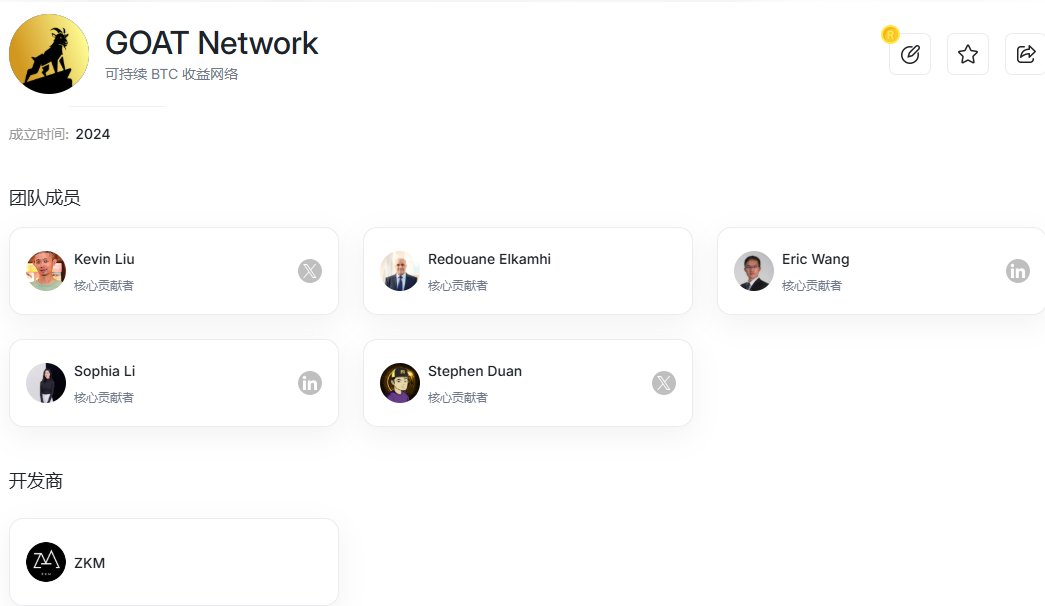The image size is (1045, 606).
Task: Select the Kevin Liu name link
Action: pyautogui.click(x=104, y=259)
